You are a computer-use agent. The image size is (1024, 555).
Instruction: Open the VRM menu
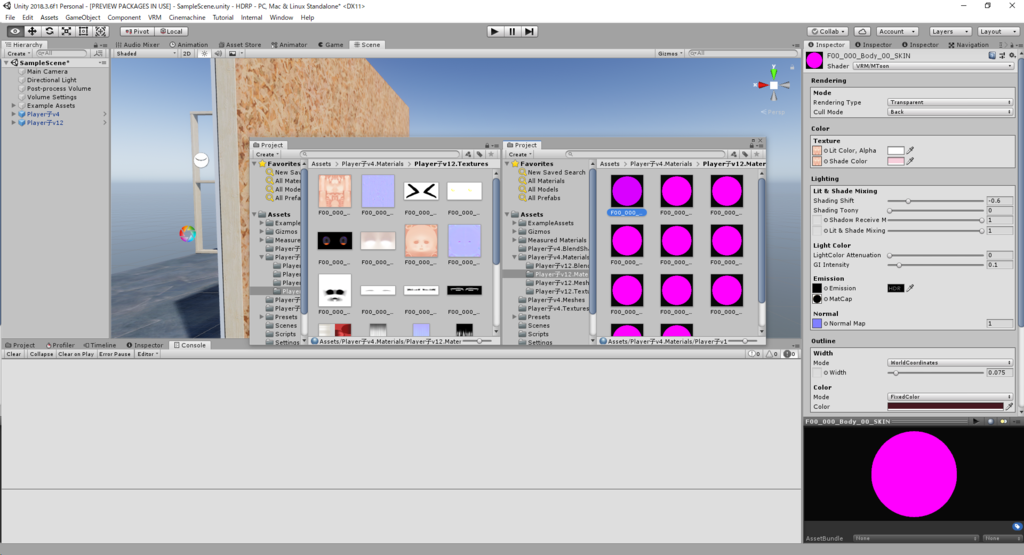pos(154,18)
